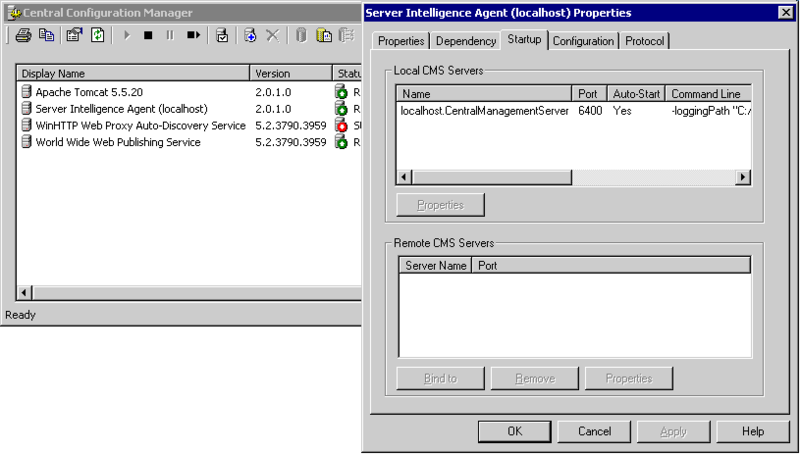Click the WinHTTP Web Proxy service icon
This screenshot has height=454, width=800.
point(26,125)
